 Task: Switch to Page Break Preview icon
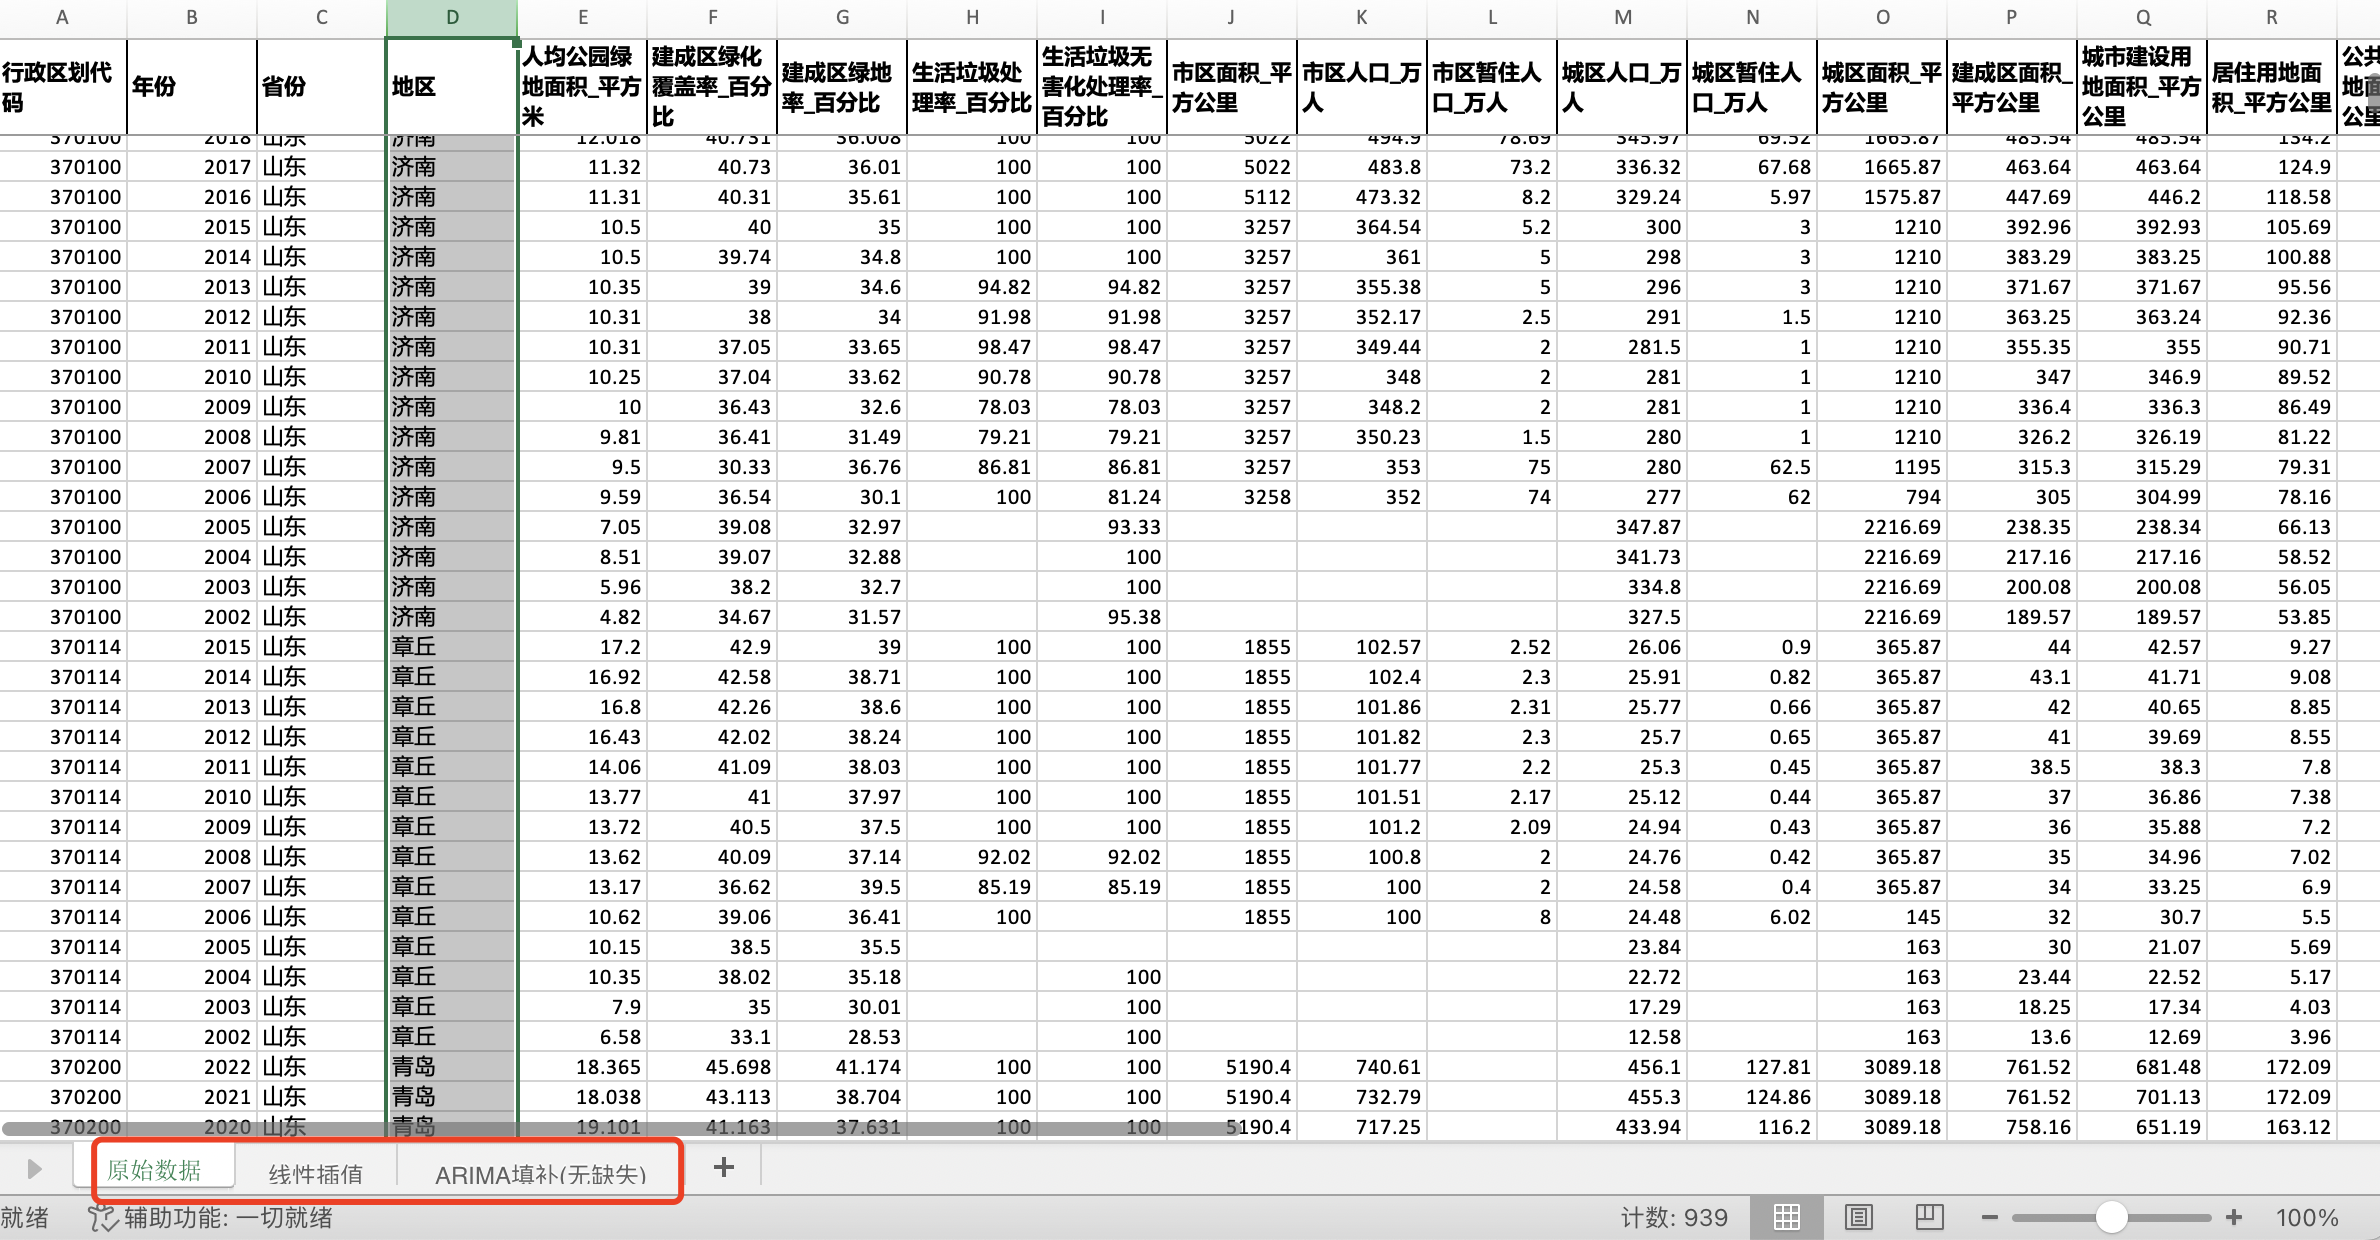[x=1929, y=1217]
